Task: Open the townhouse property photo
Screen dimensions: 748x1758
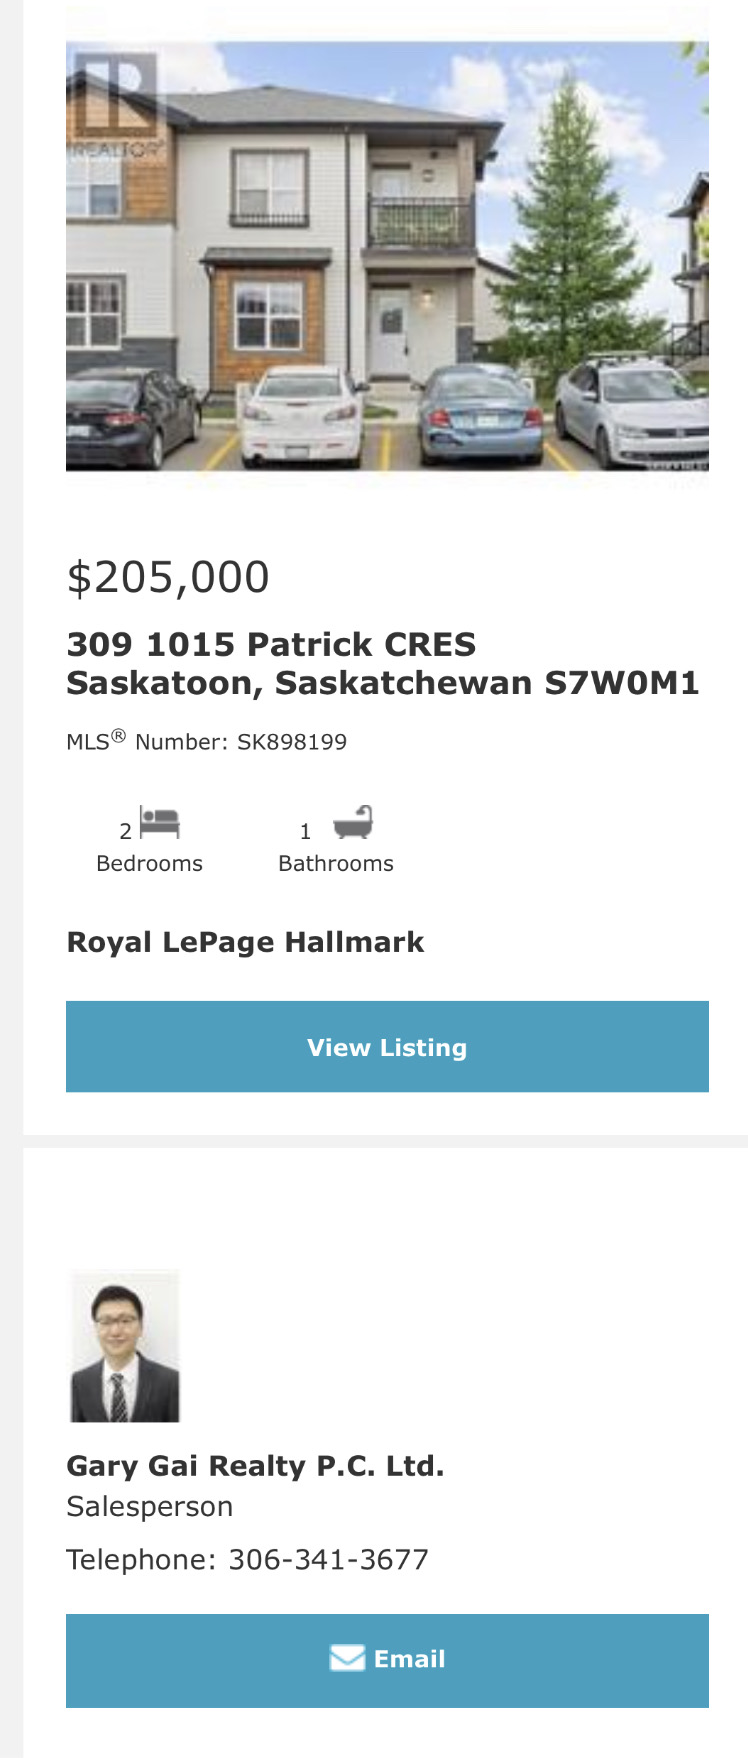Action: tap(387, 255)
